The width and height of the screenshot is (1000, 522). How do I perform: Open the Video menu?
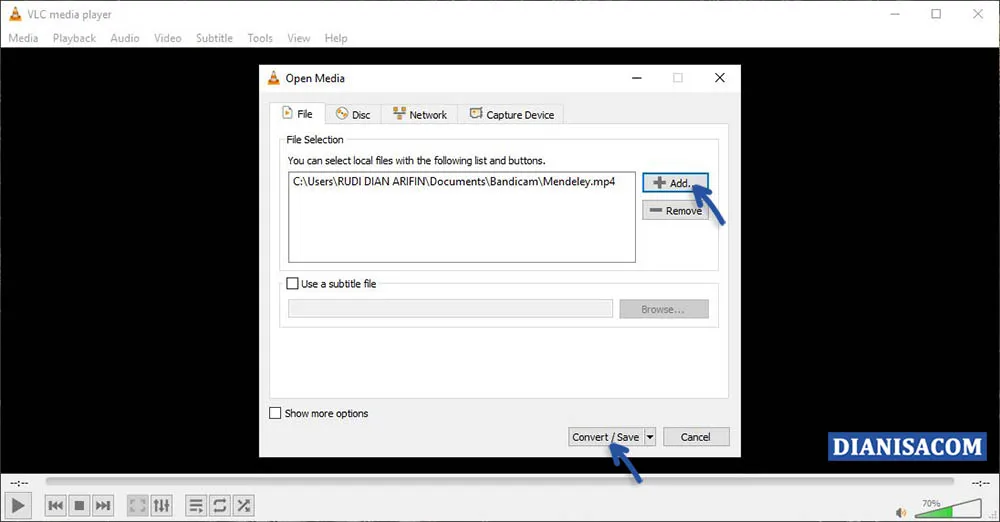(x=167, y=38)
